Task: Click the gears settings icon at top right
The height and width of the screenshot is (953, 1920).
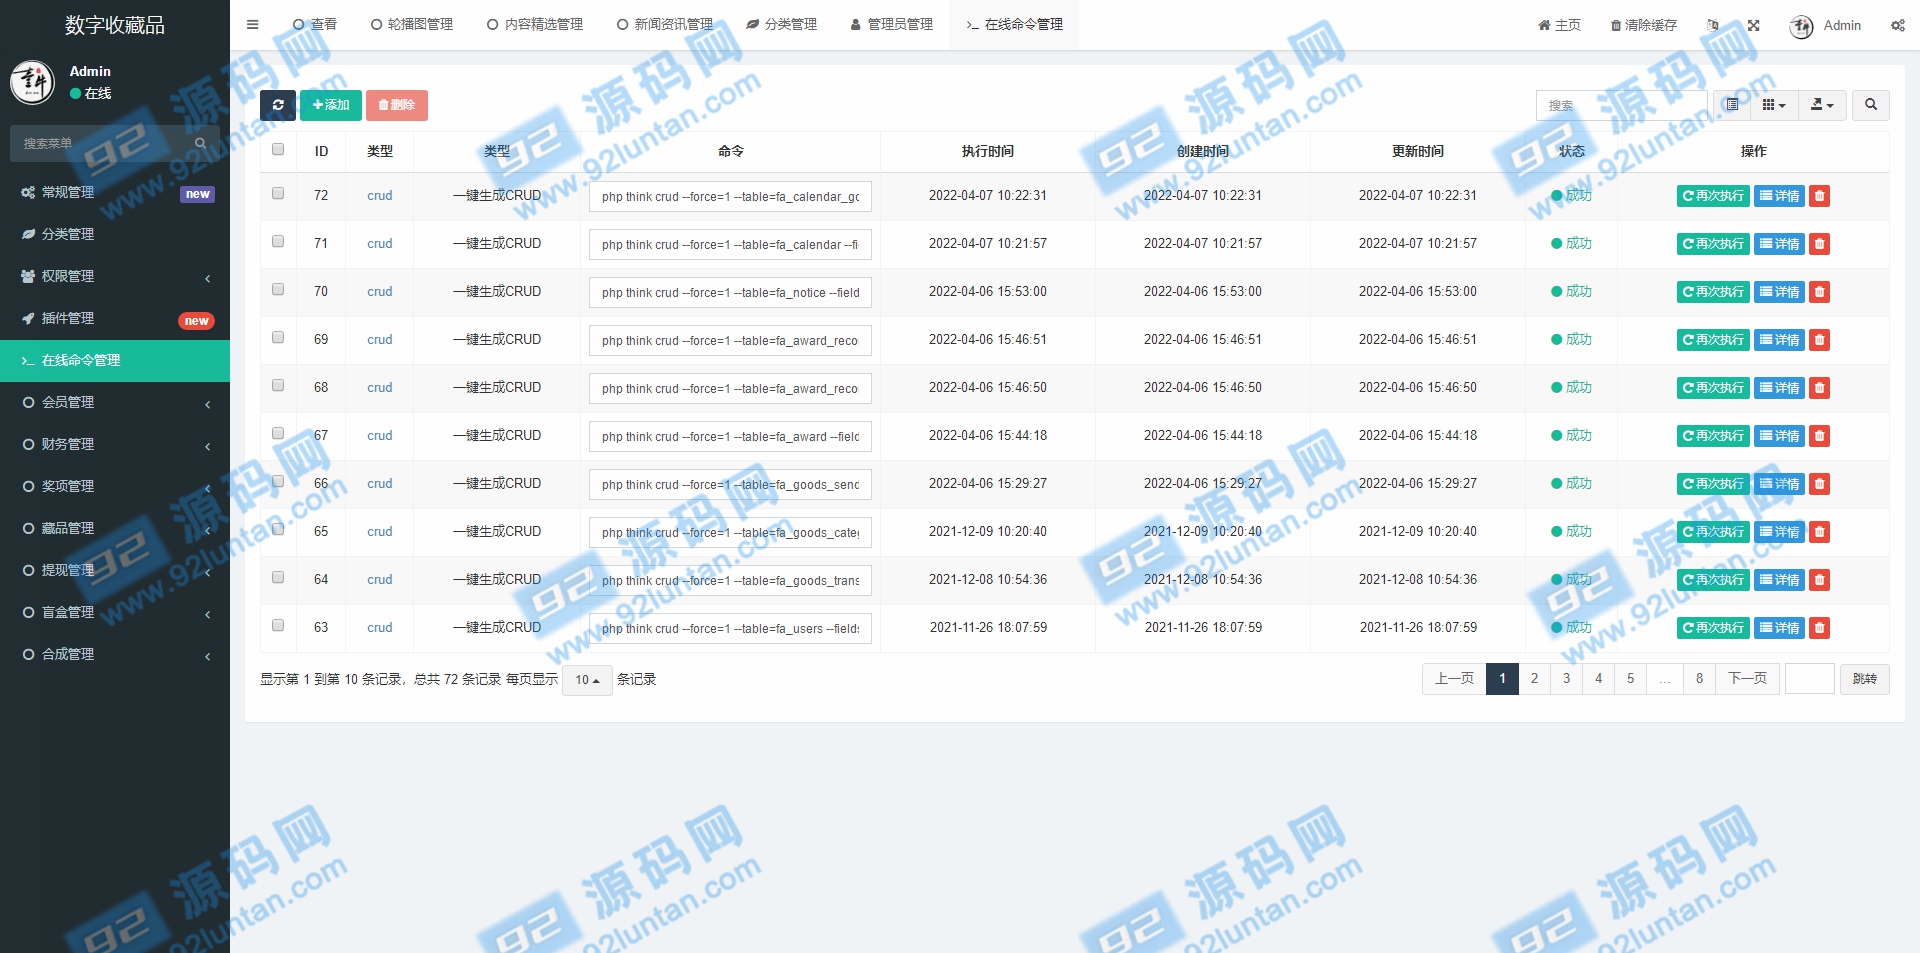Action: (1897, 25)
